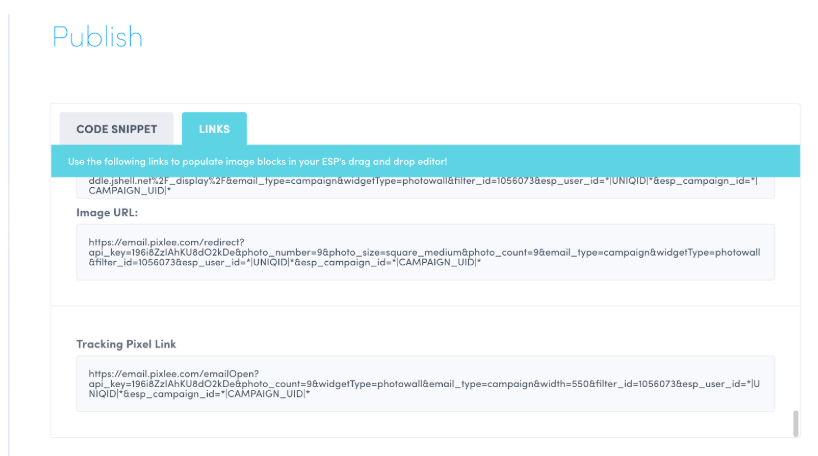Screen dimensions: 818x456
Task: Click inside the Tracking Pixel Link box
Action: pos(425,383)
